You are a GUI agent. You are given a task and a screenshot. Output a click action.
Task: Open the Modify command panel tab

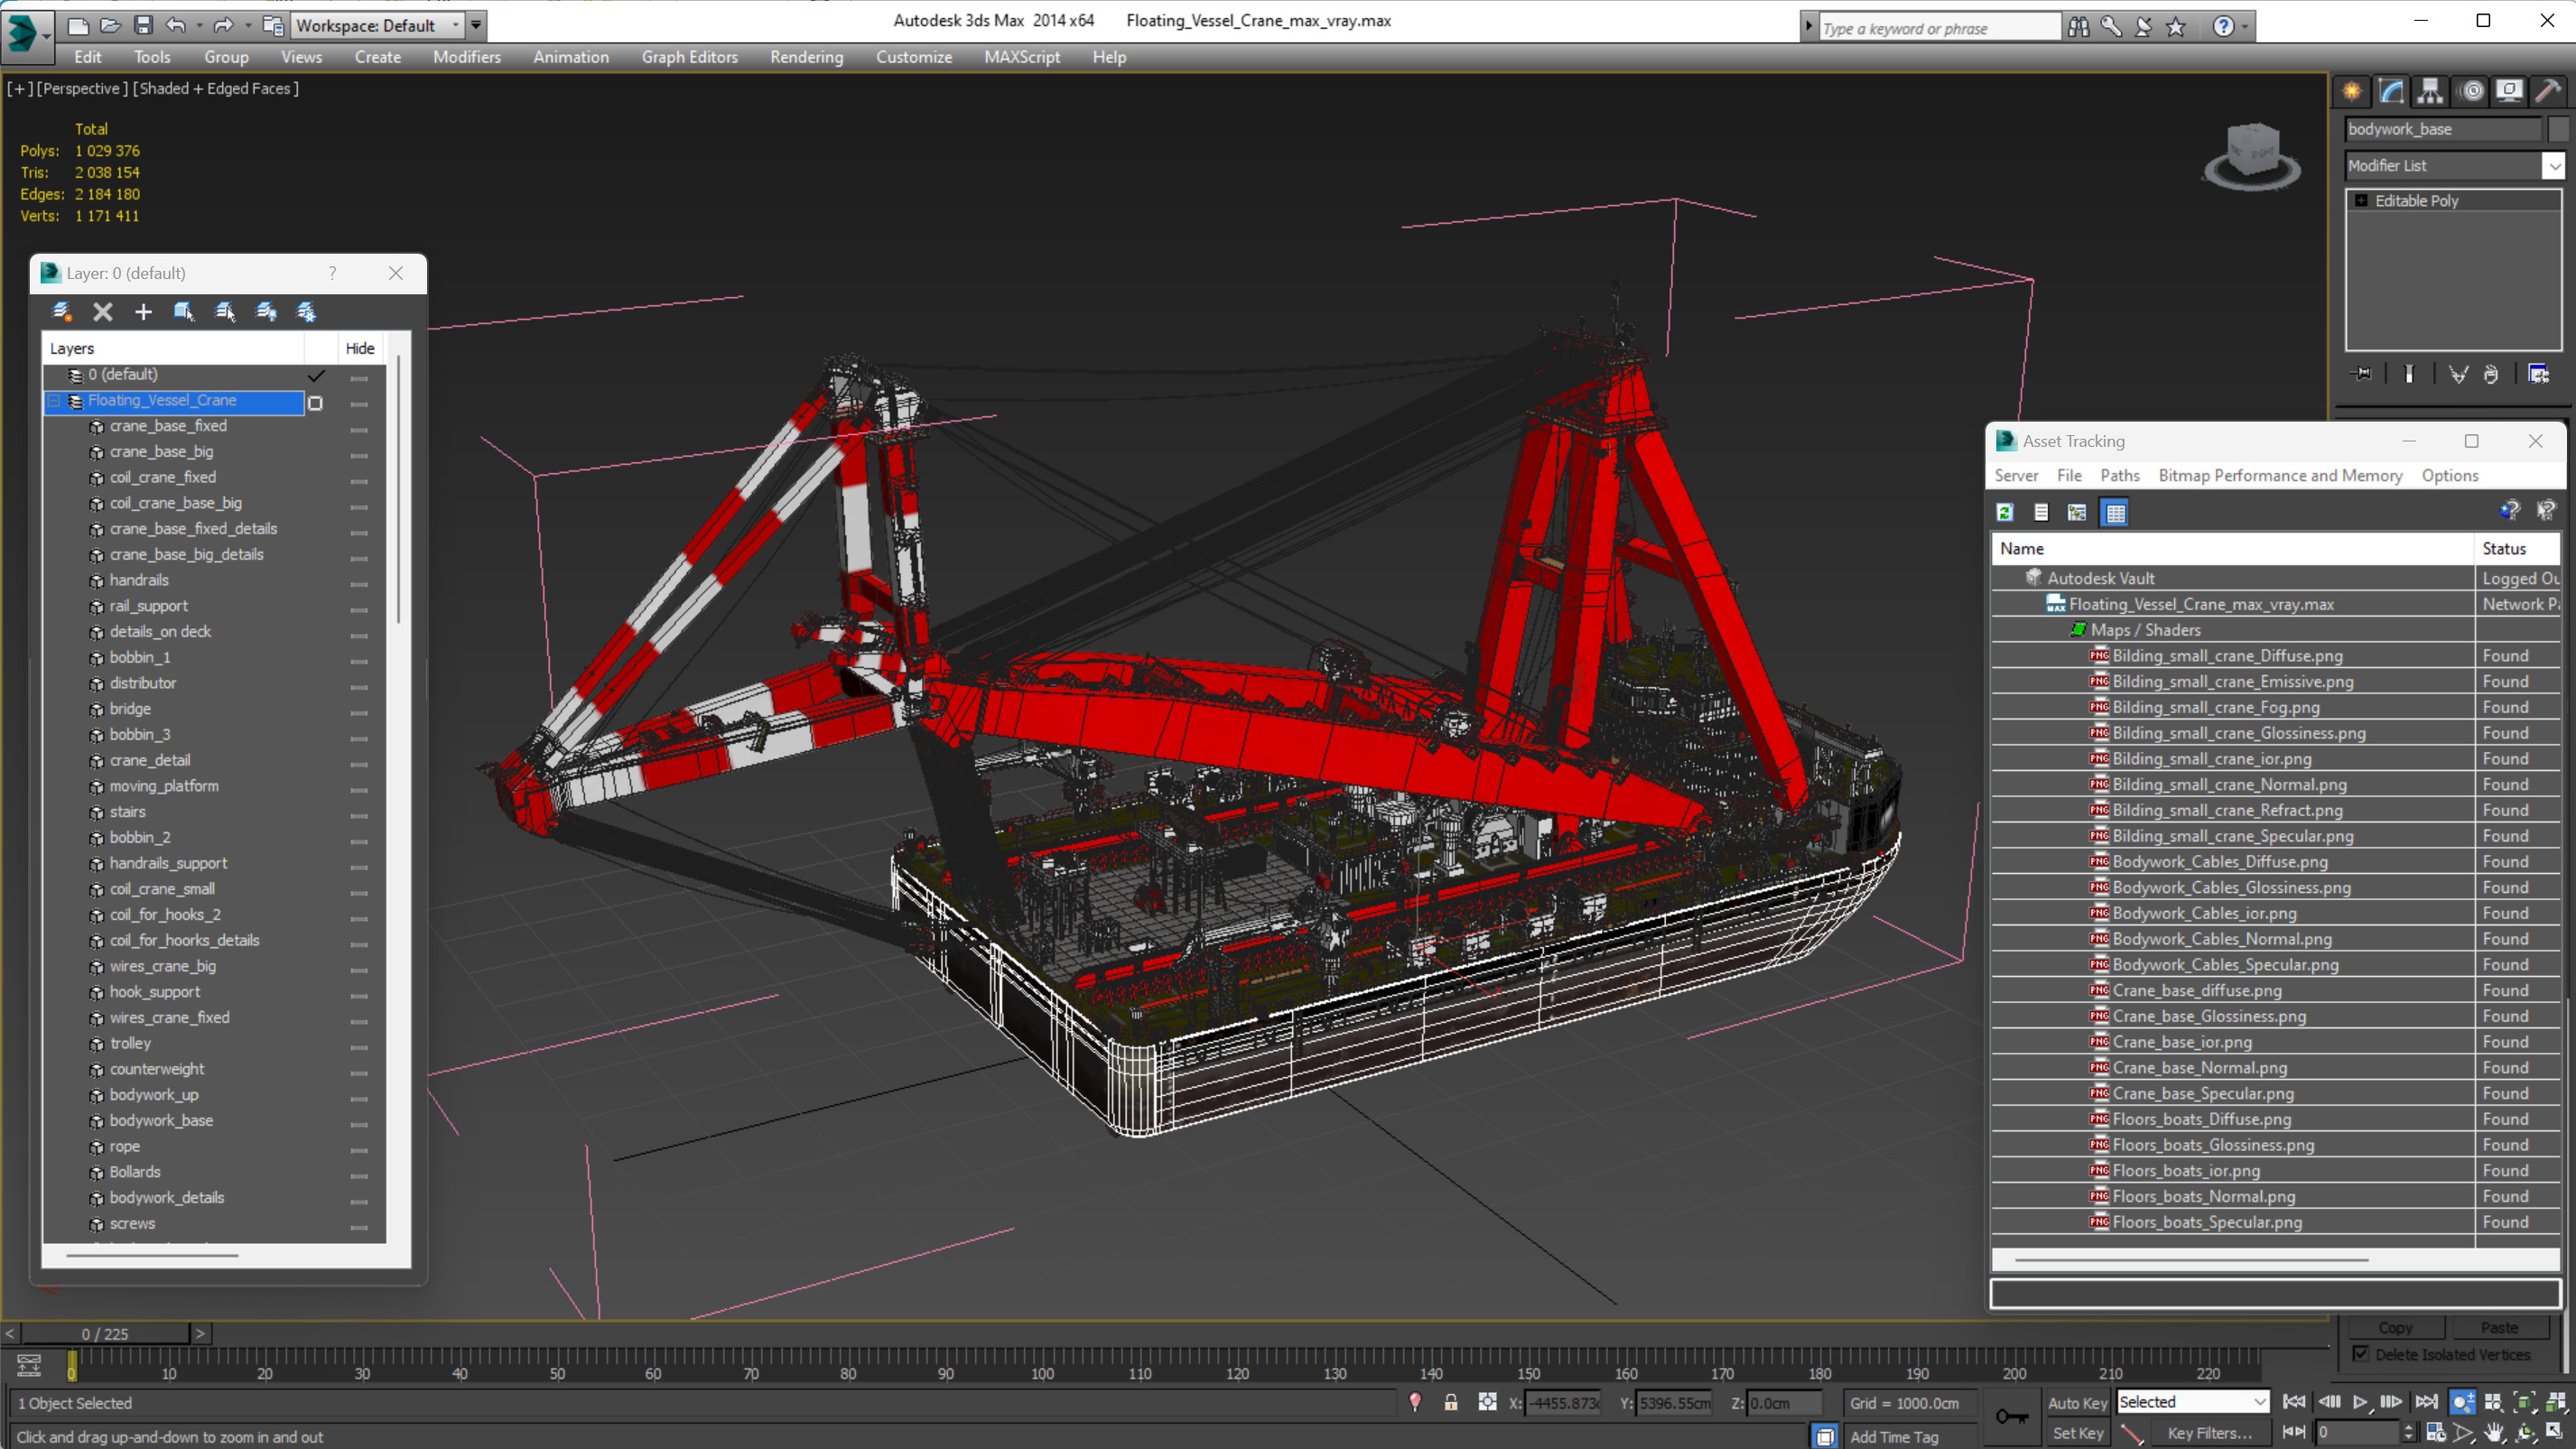tap(2391, 91)
